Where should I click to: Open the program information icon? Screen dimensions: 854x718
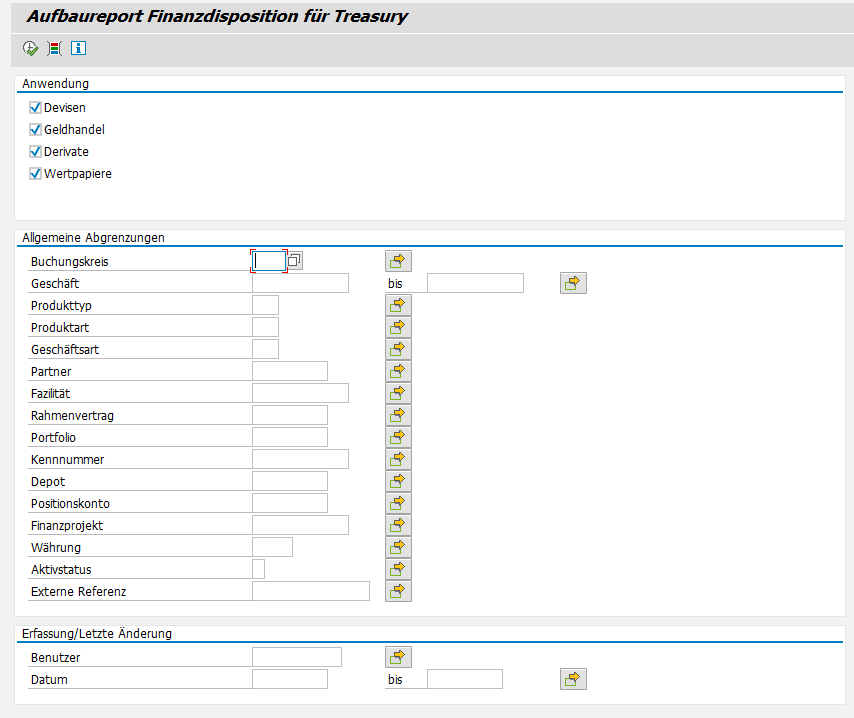pyautogui.click(x=78, y=48)
